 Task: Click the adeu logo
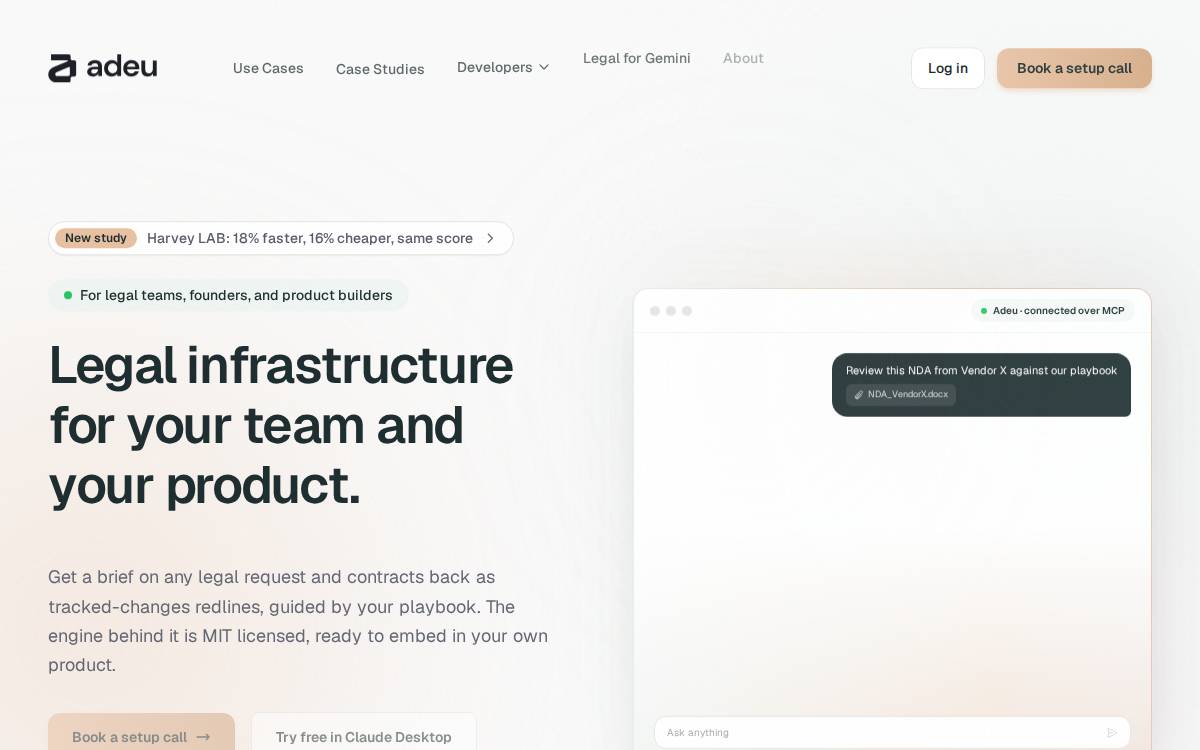[x=103, y=68]
